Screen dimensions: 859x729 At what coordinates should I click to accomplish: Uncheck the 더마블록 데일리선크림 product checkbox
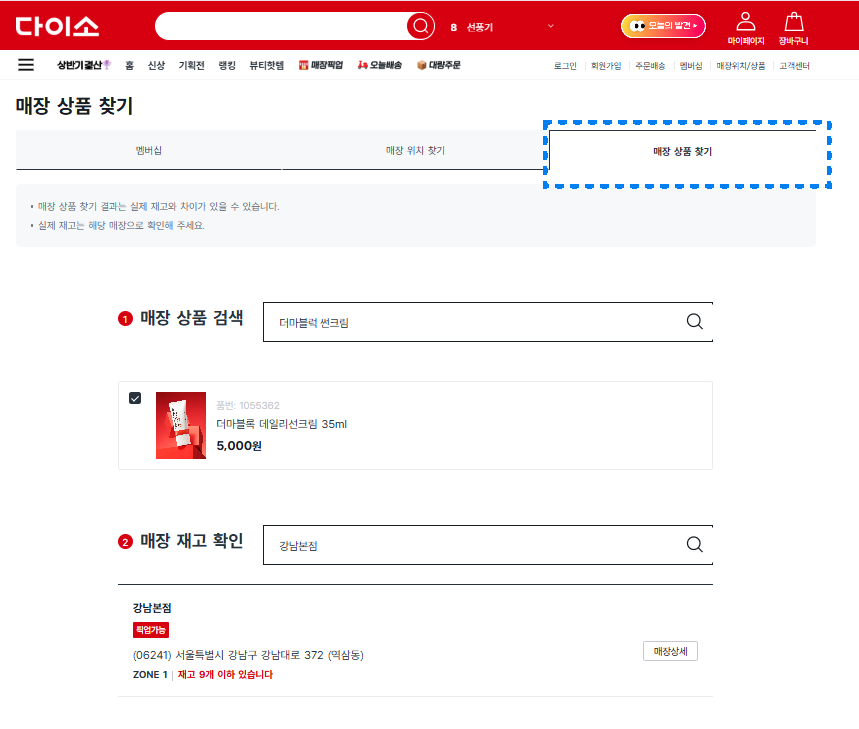[x=134, y=397]
